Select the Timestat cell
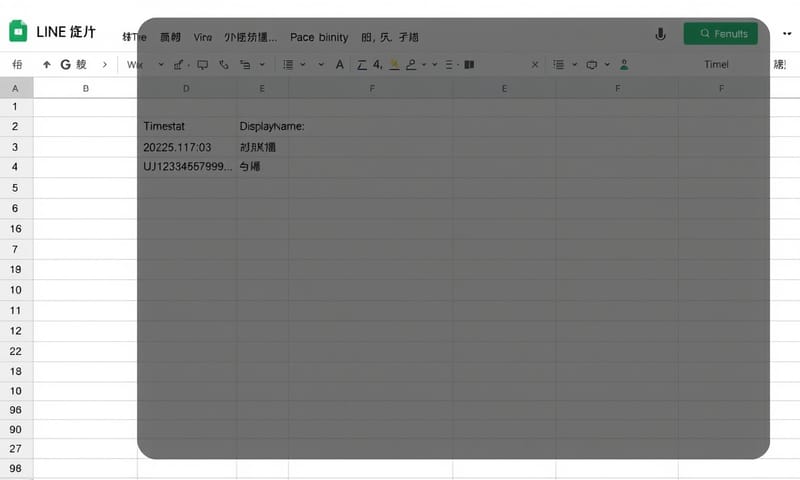The width and height of the screenshot is (800, 480). pyautogui.click(x=187, y=126)
